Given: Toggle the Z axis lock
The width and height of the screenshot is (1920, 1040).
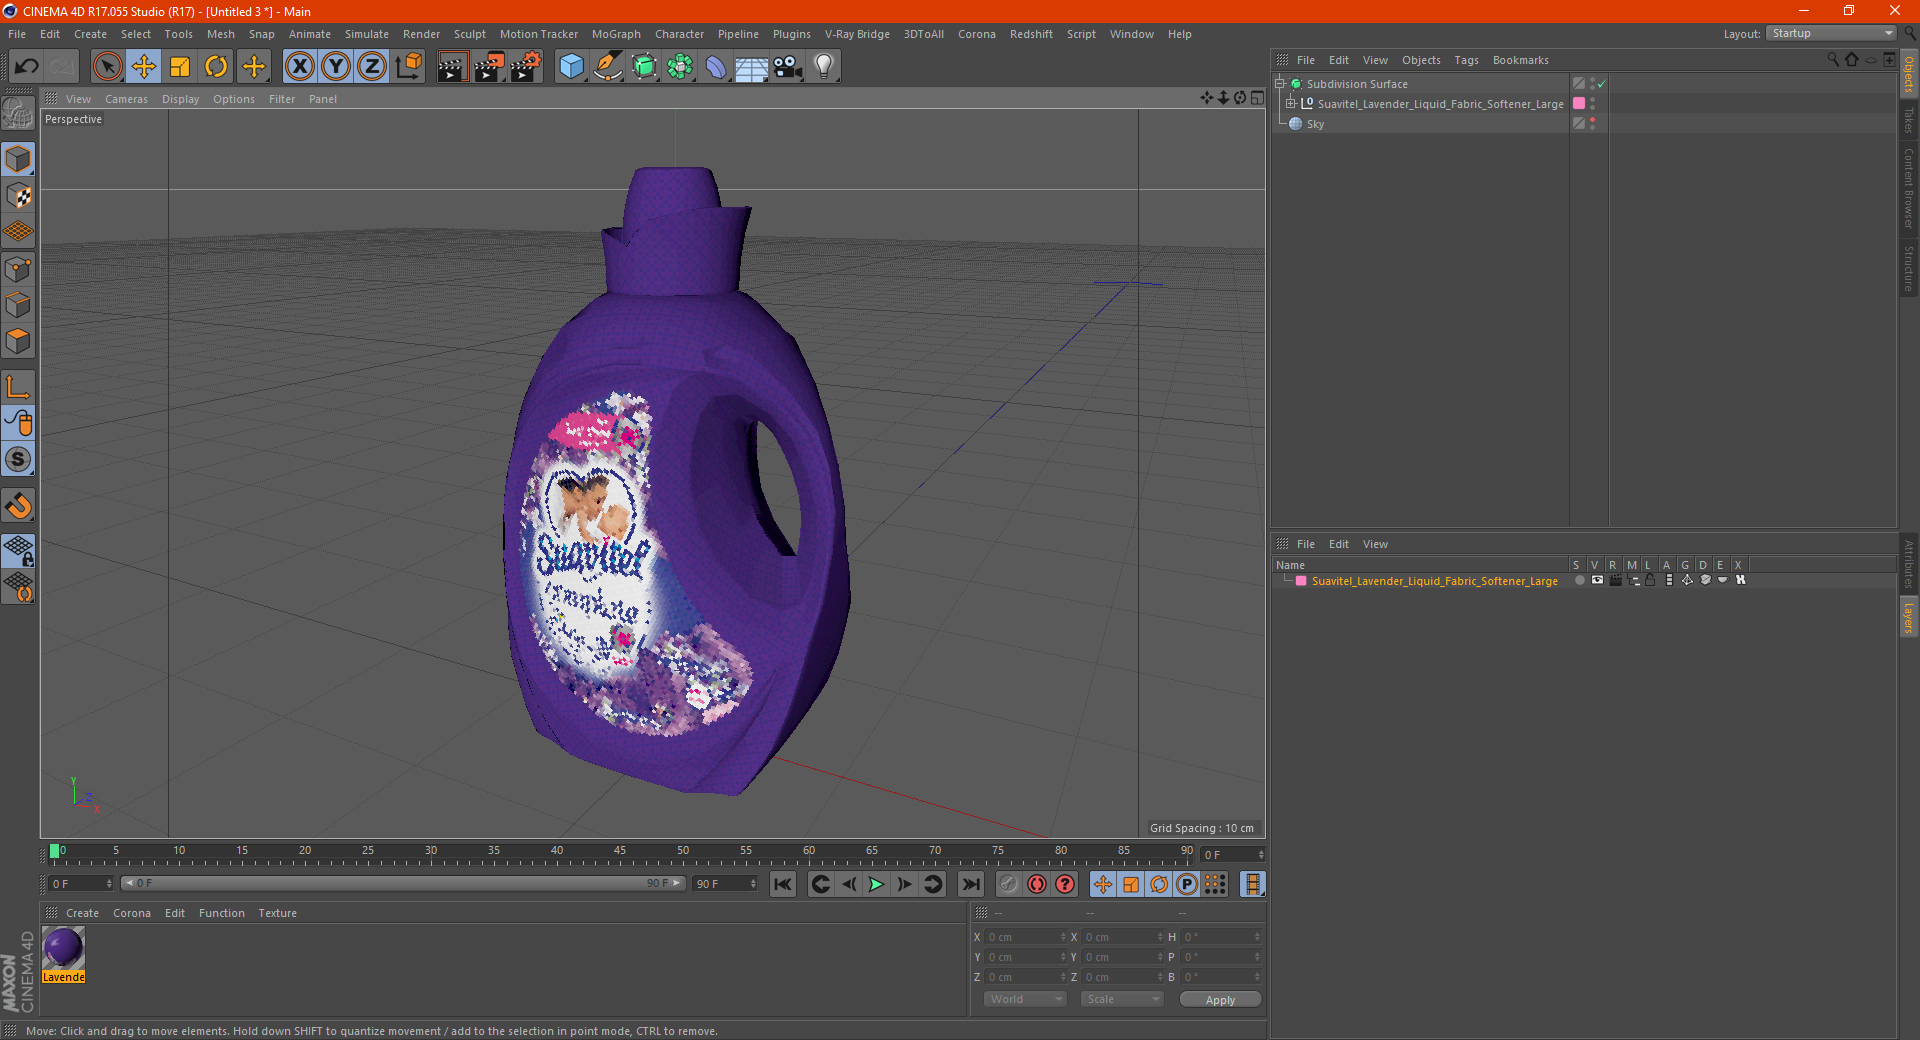Looking at the screenshot, I should [x=372, y=67].
